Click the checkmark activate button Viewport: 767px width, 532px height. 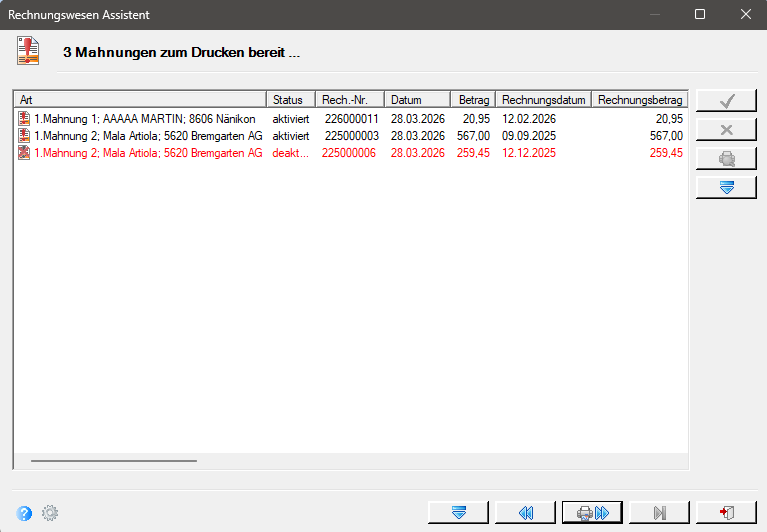click(726, 101)
